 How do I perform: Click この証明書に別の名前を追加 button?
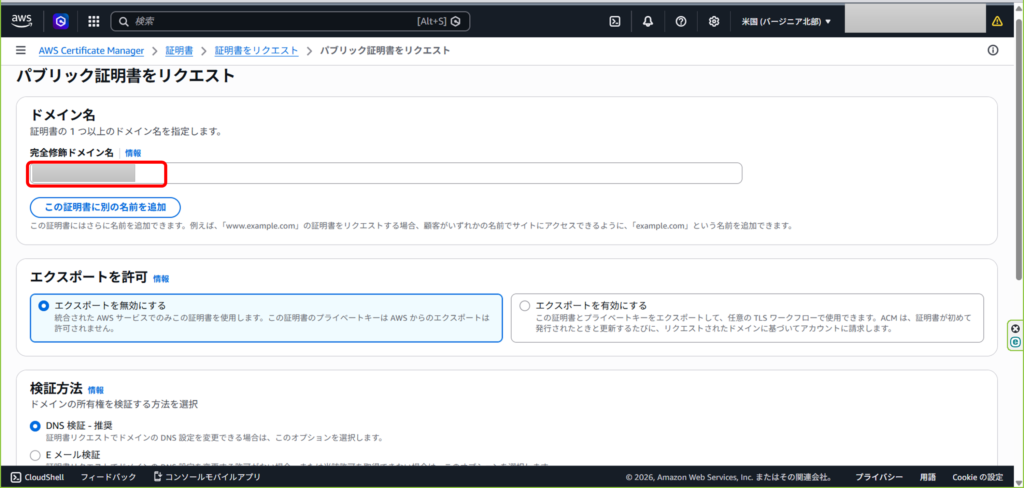click(105, 207)
